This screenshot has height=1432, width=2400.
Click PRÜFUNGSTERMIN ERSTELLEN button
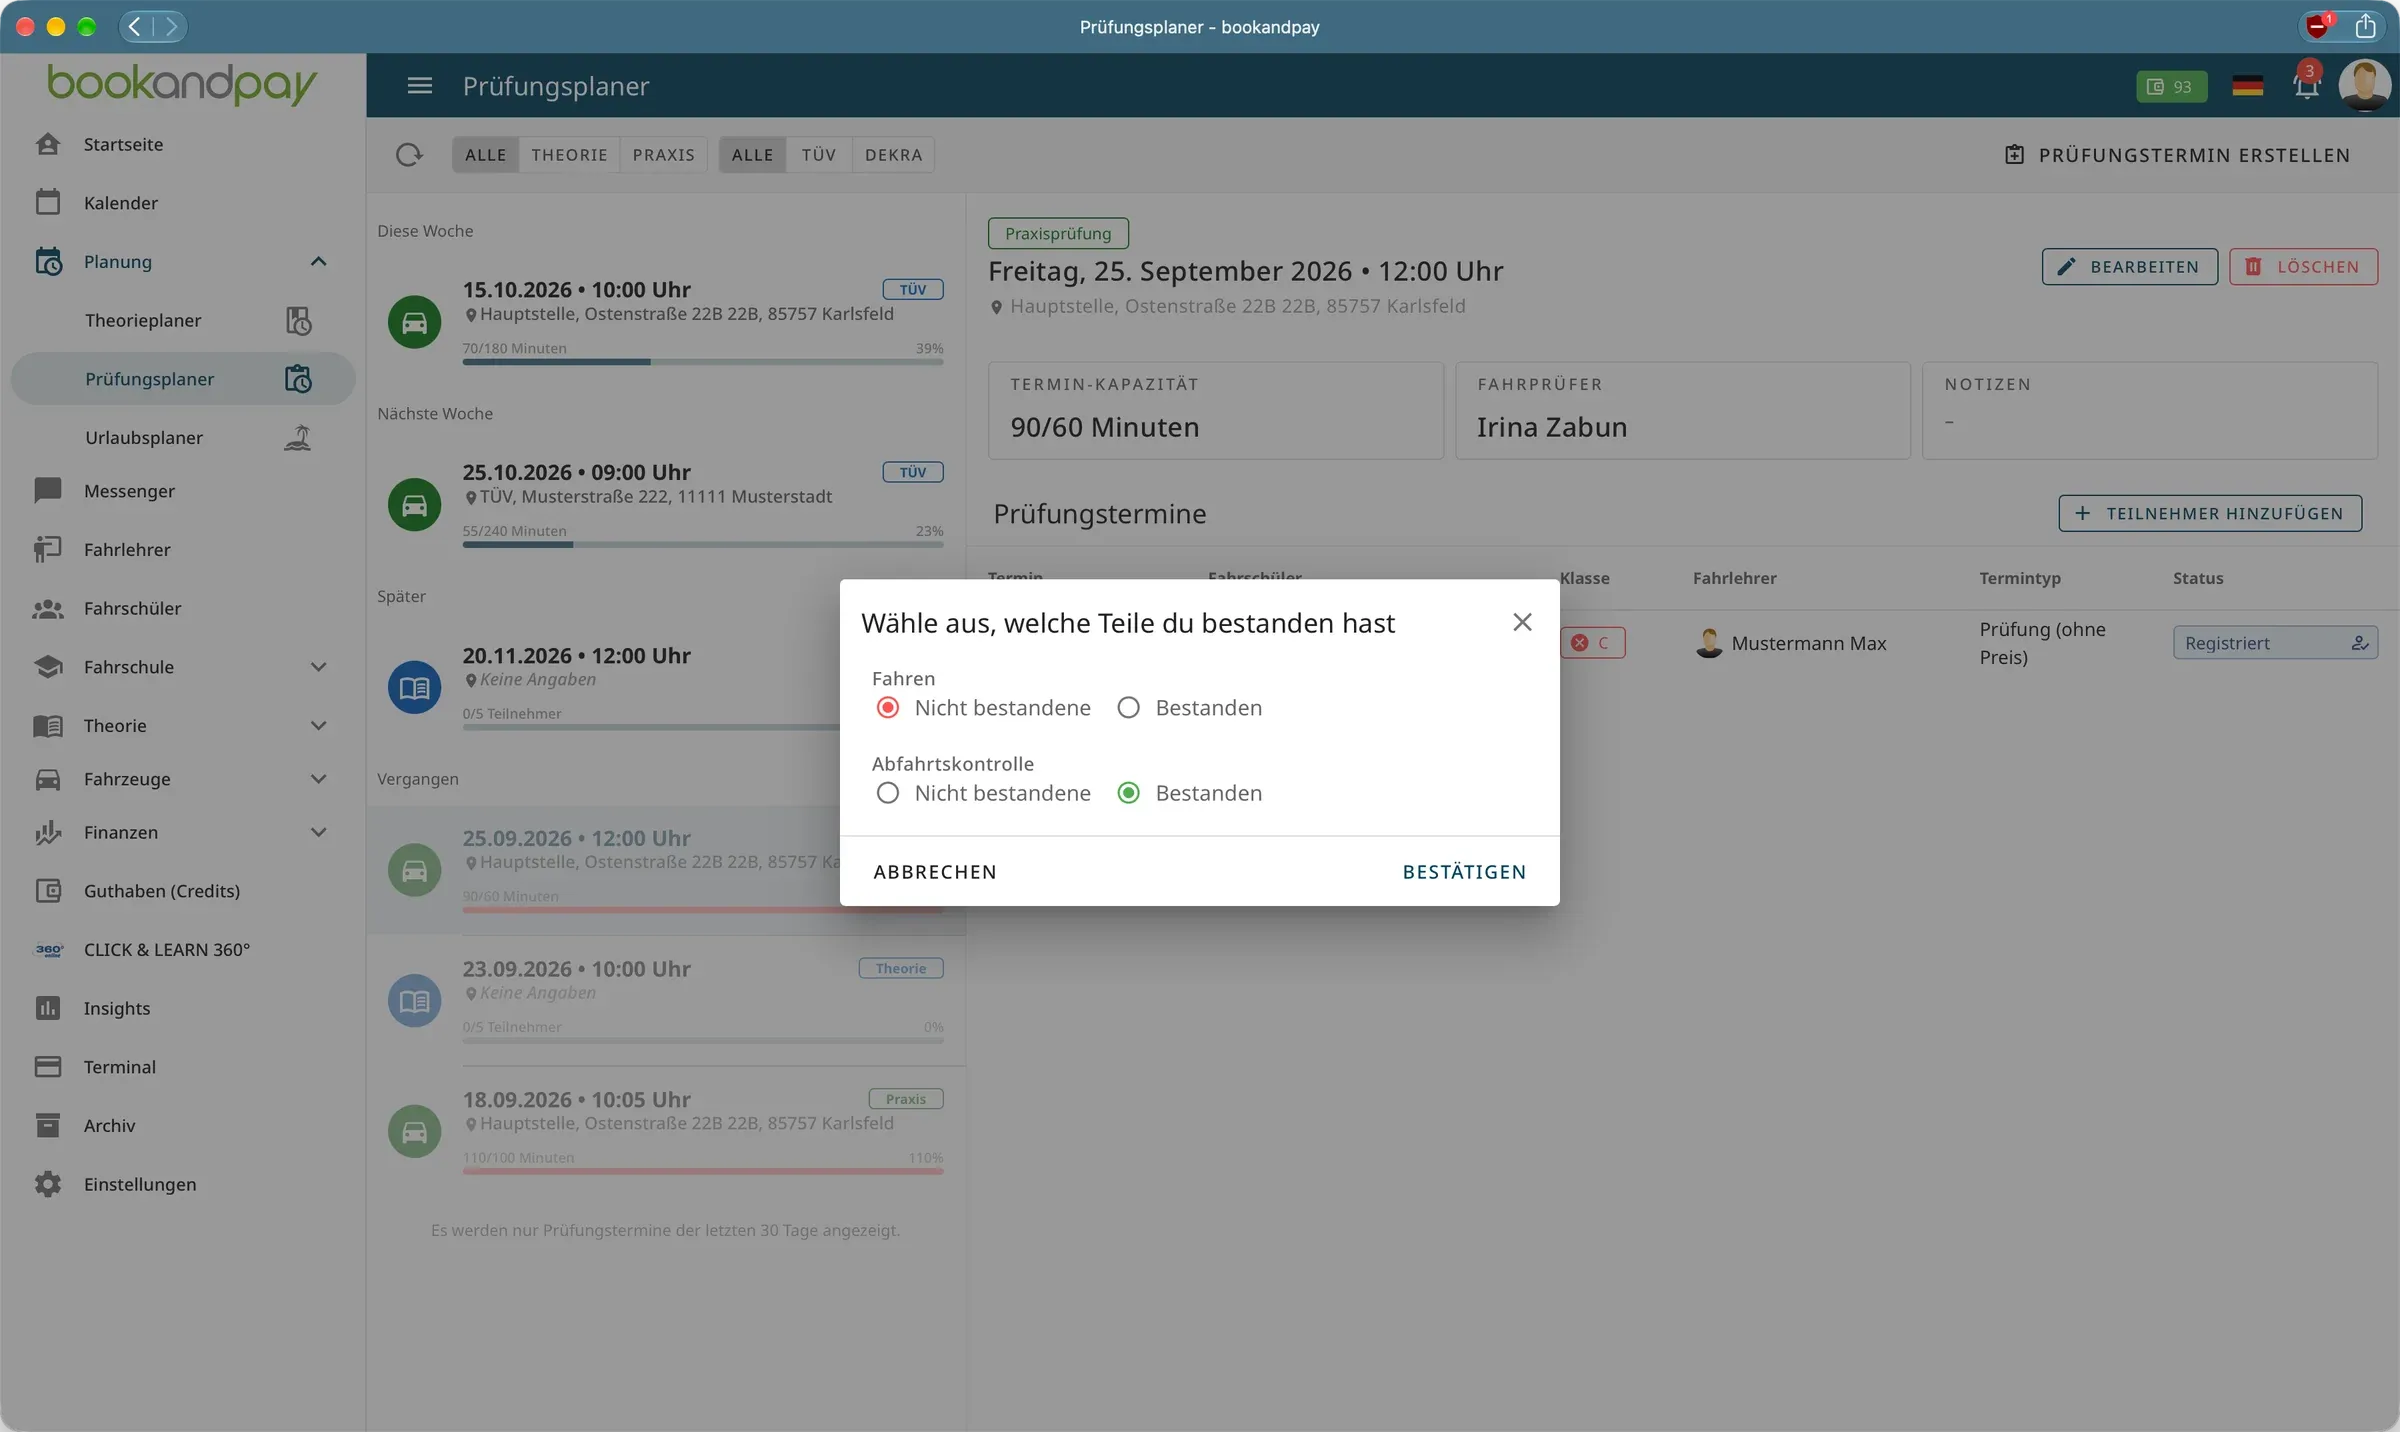pyautogui.click(x=2177, y=155)
